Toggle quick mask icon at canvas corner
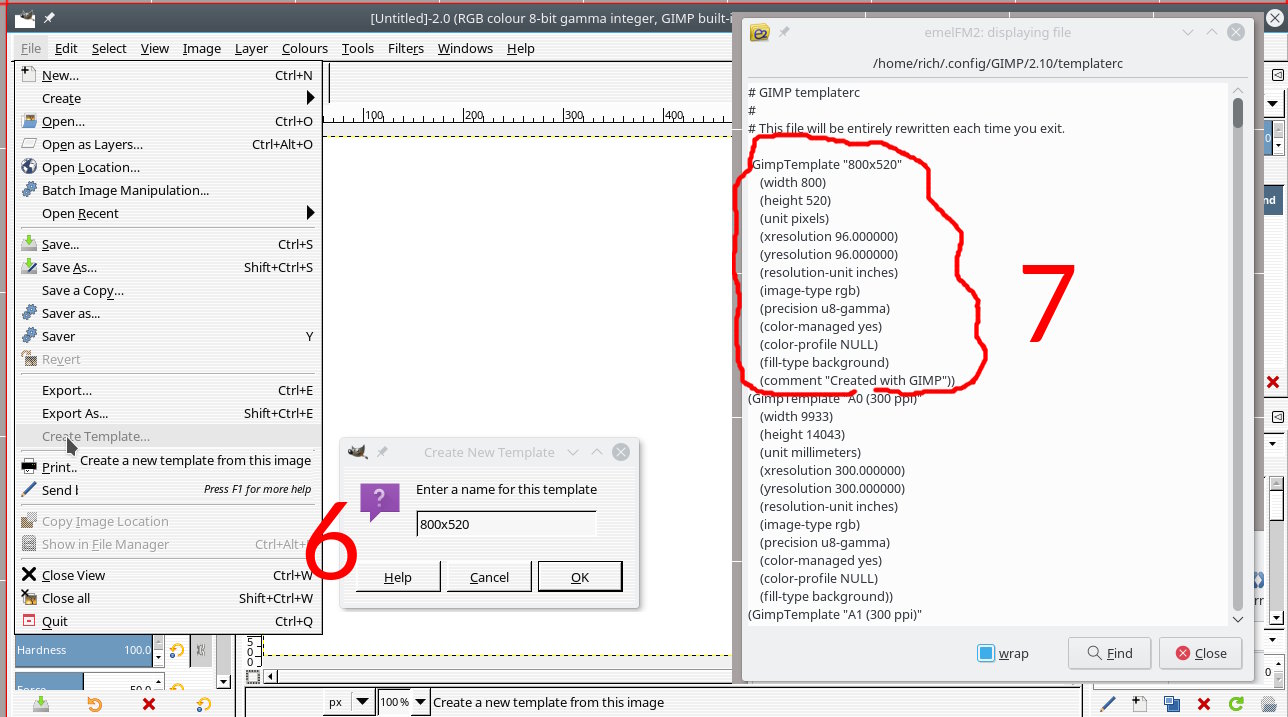This screenshot has width=1288, height=717. click(x=253, y=677)
